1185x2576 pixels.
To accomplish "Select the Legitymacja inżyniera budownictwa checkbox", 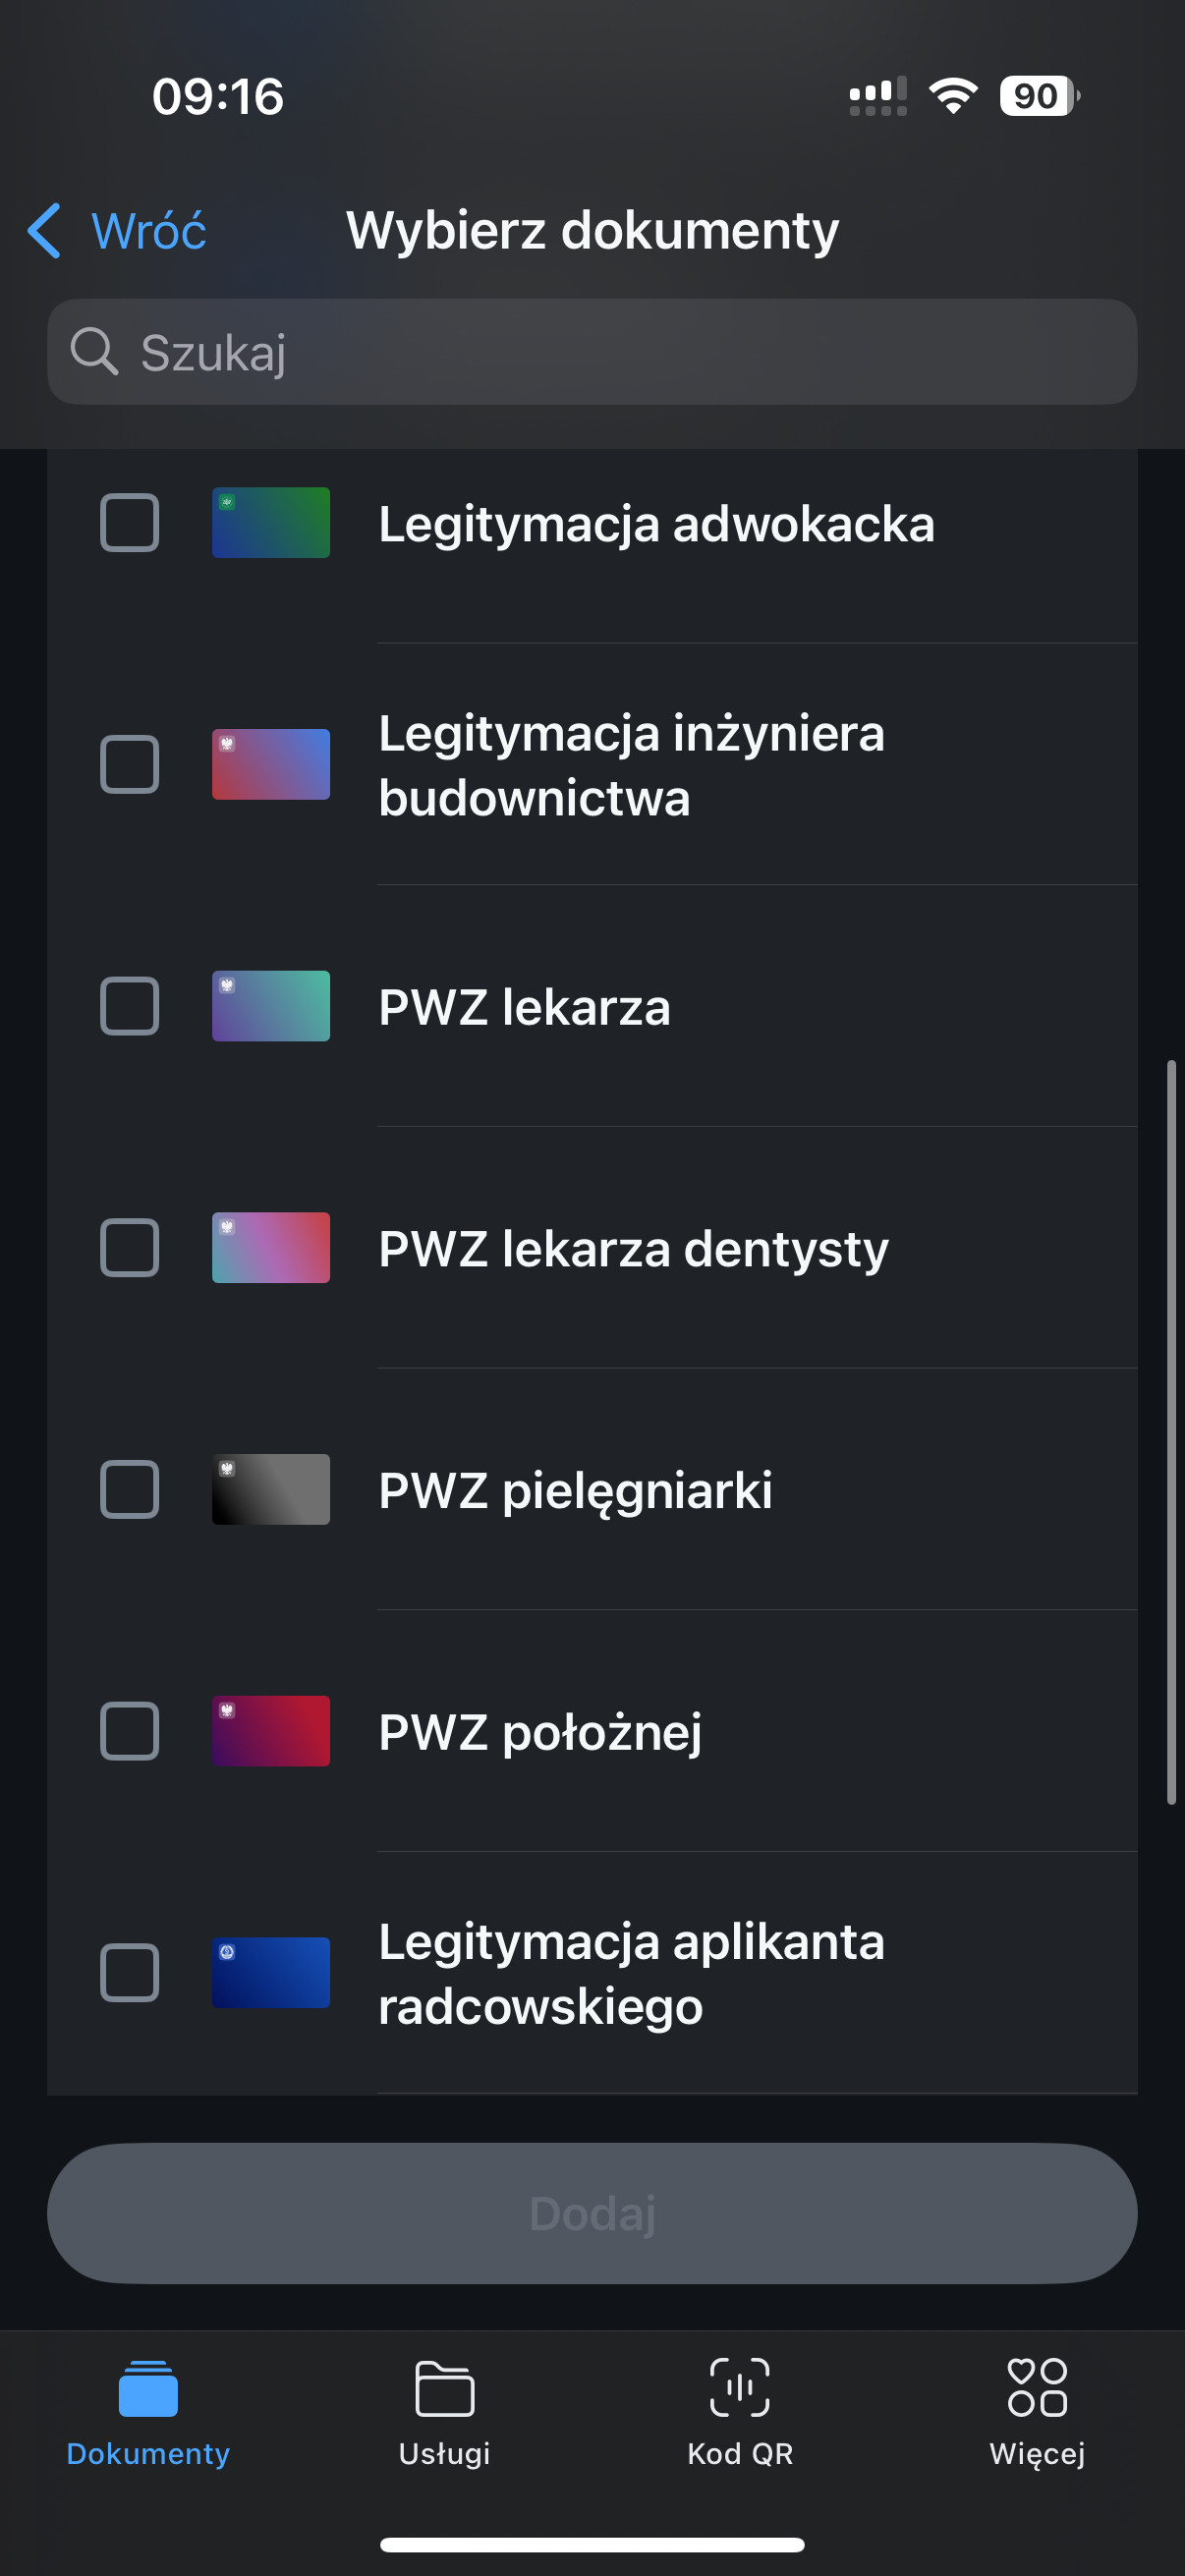I will (130, 765).
